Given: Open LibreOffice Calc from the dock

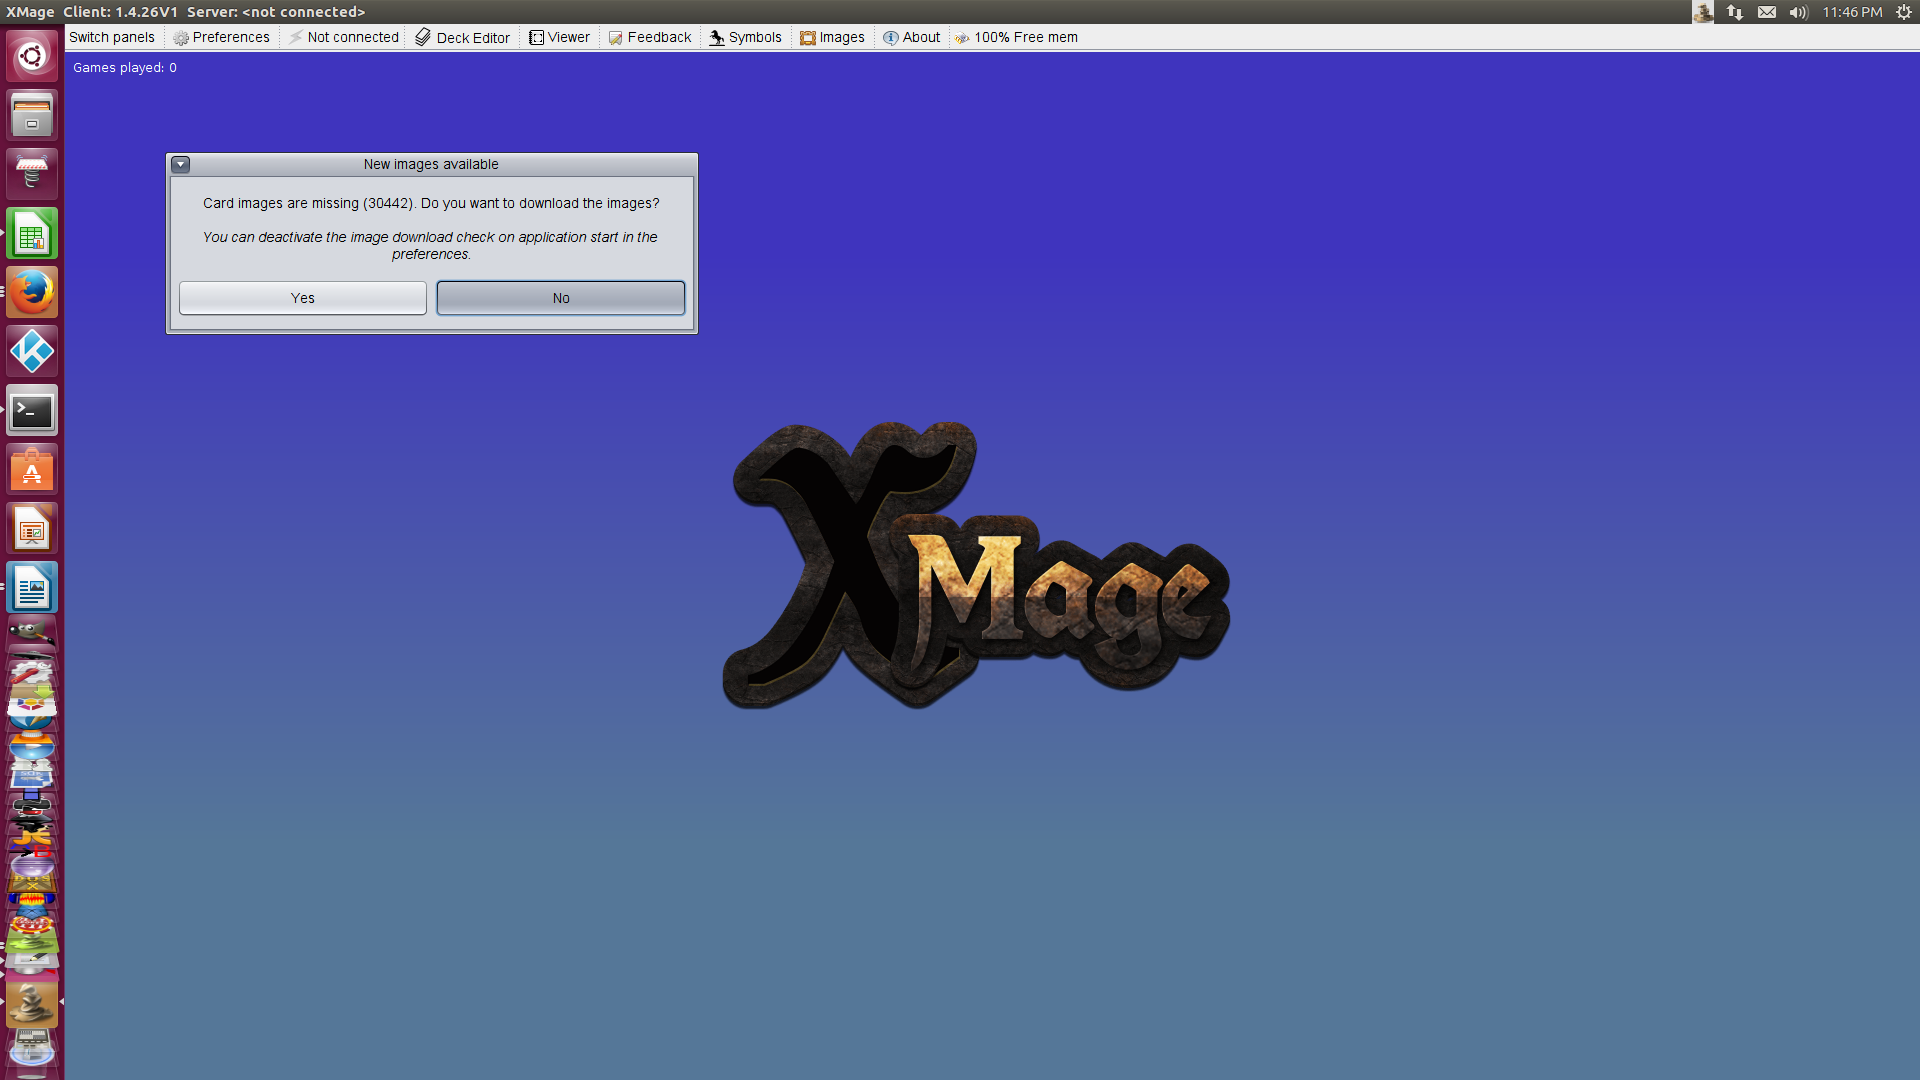Looking at the screenshot, I should tap(32, 234).
